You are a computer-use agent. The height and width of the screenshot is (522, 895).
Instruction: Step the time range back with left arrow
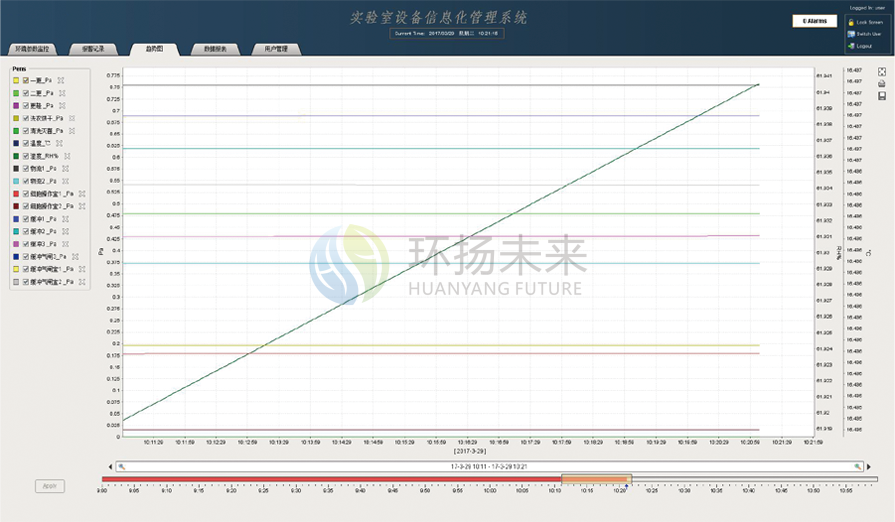coord(110,467)
